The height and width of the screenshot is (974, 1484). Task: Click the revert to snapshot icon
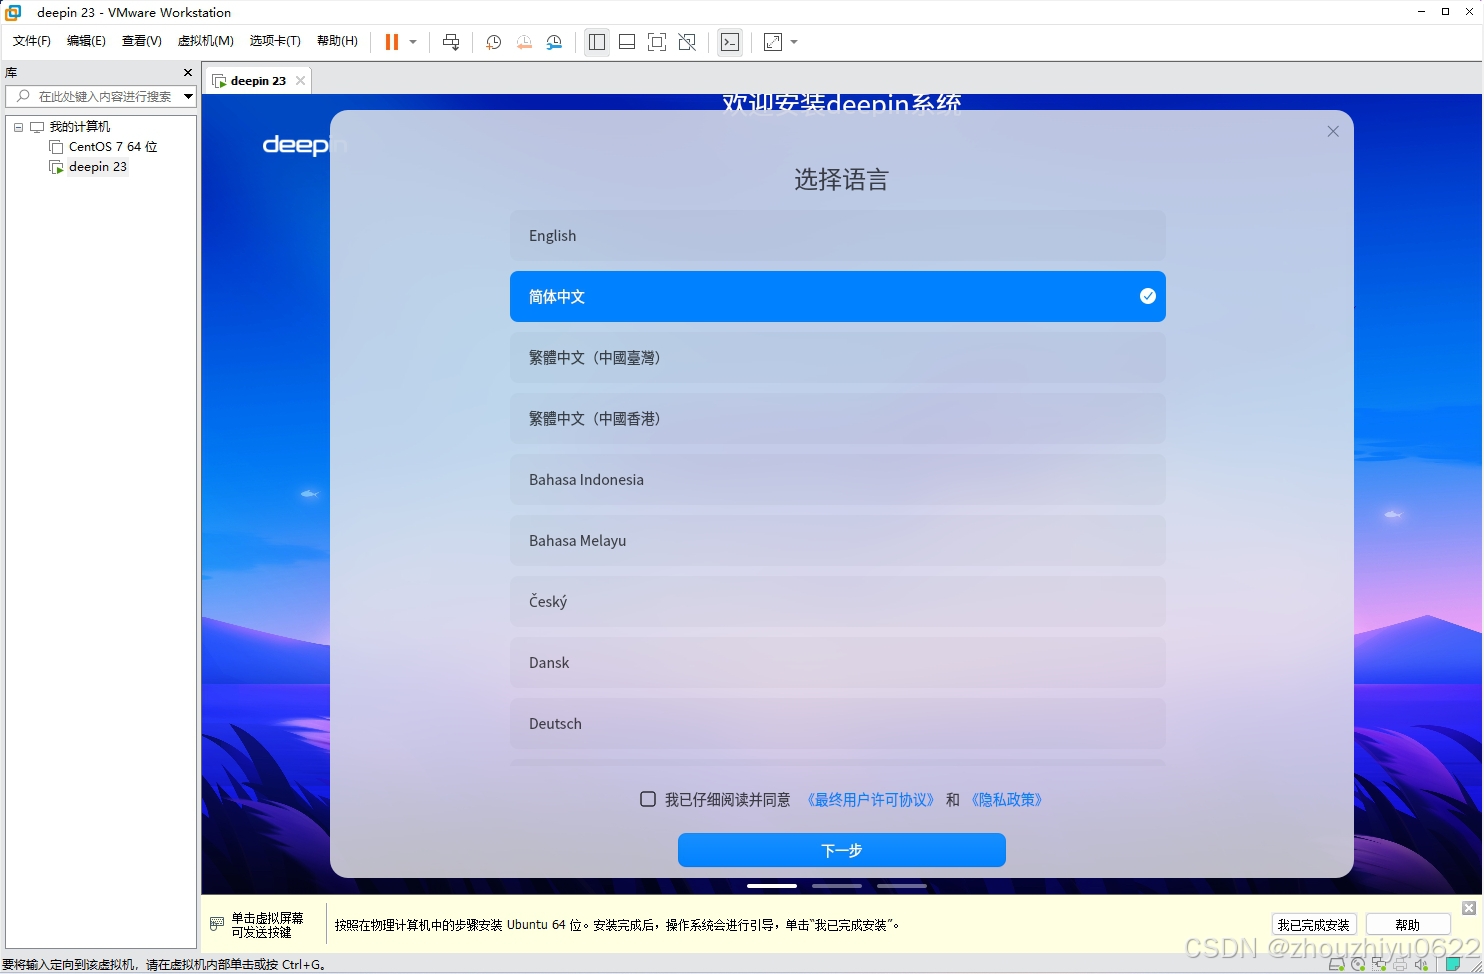coord(524,42)
